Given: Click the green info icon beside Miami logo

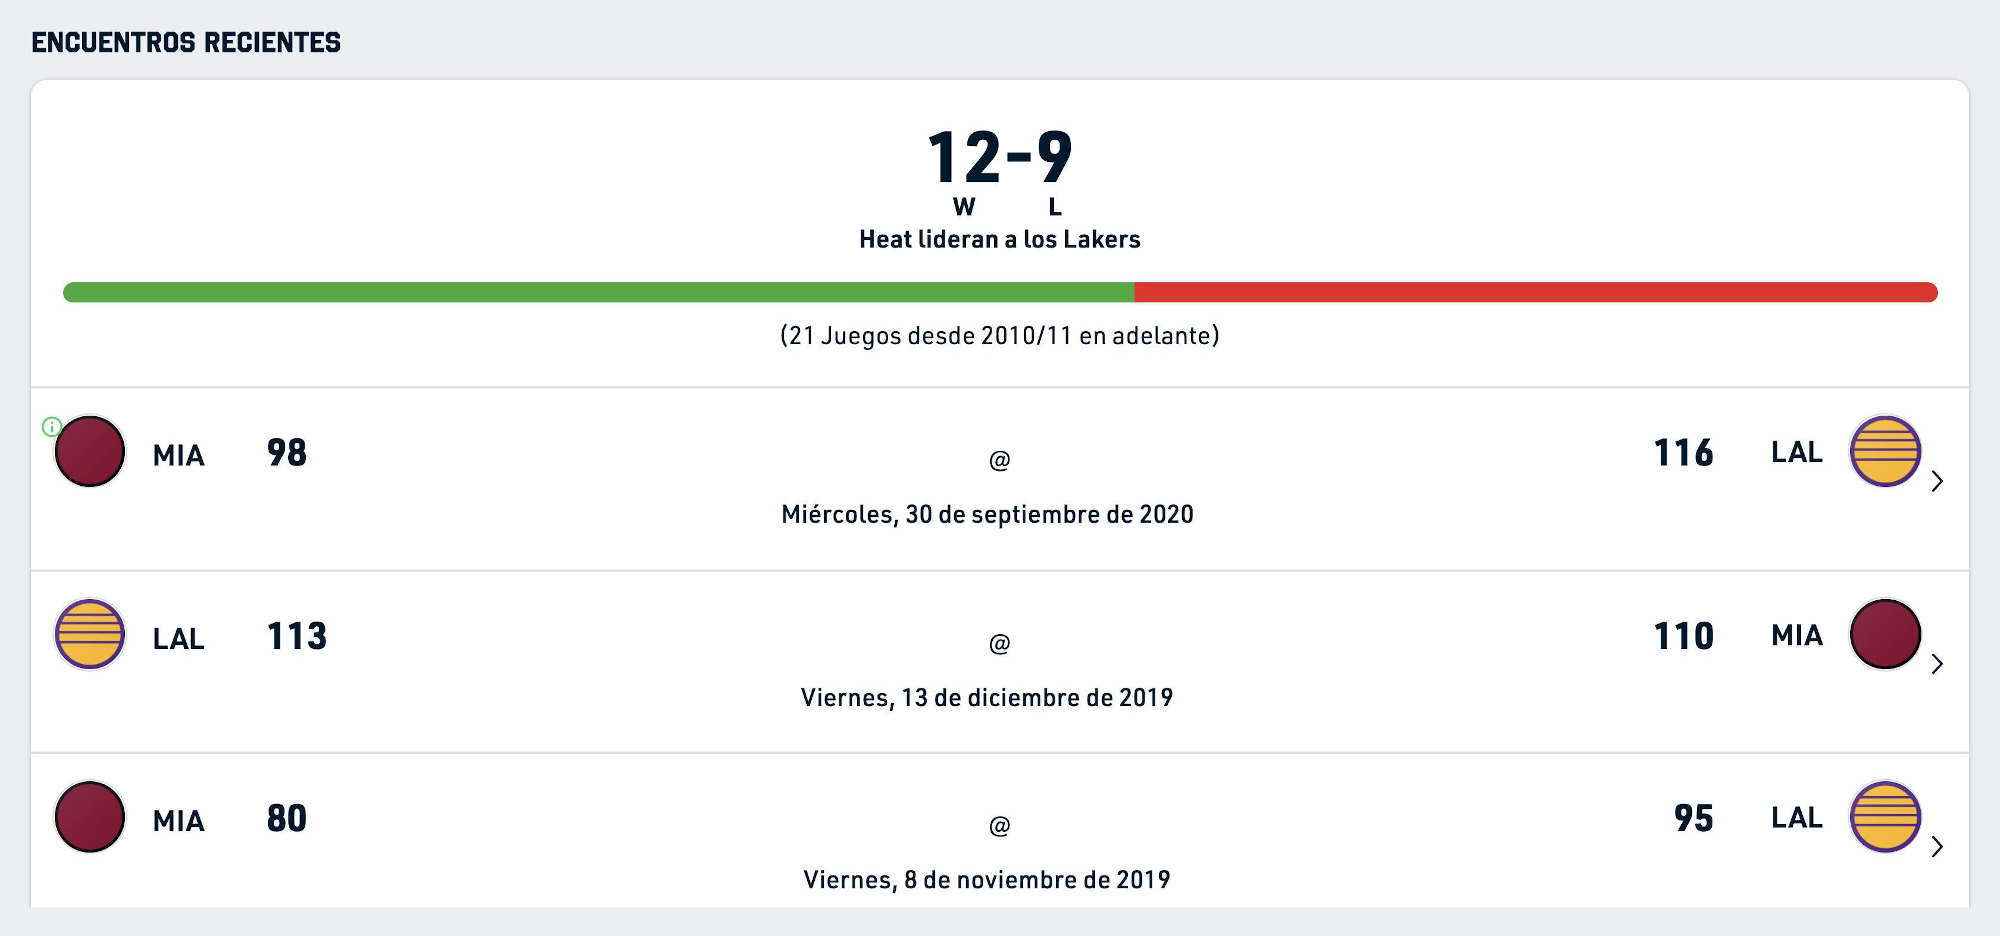Looking at the screenshot, I should click(x=52, y=427).
